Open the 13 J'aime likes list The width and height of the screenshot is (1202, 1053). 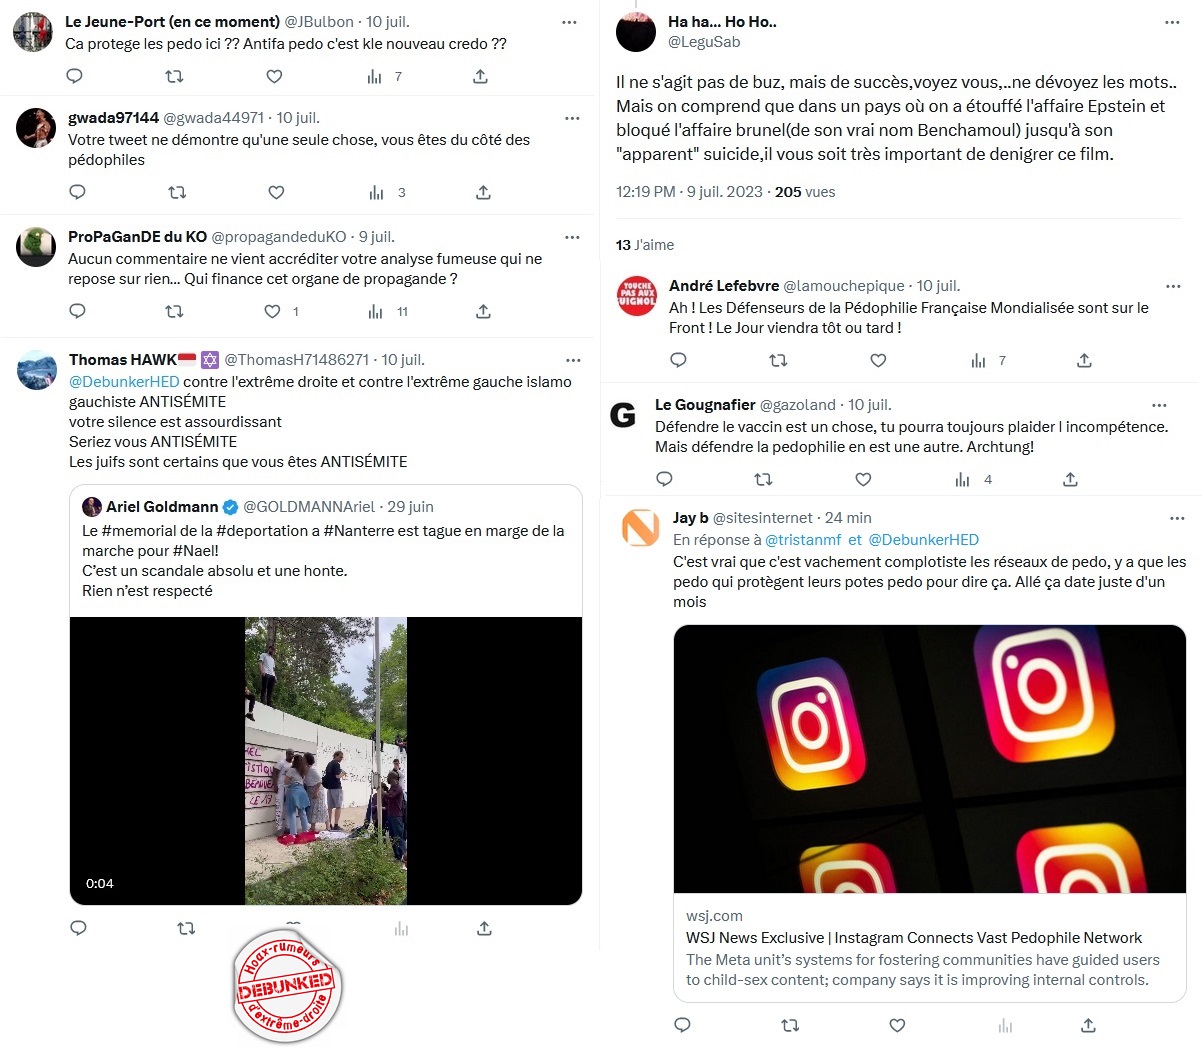pos(645,245)
